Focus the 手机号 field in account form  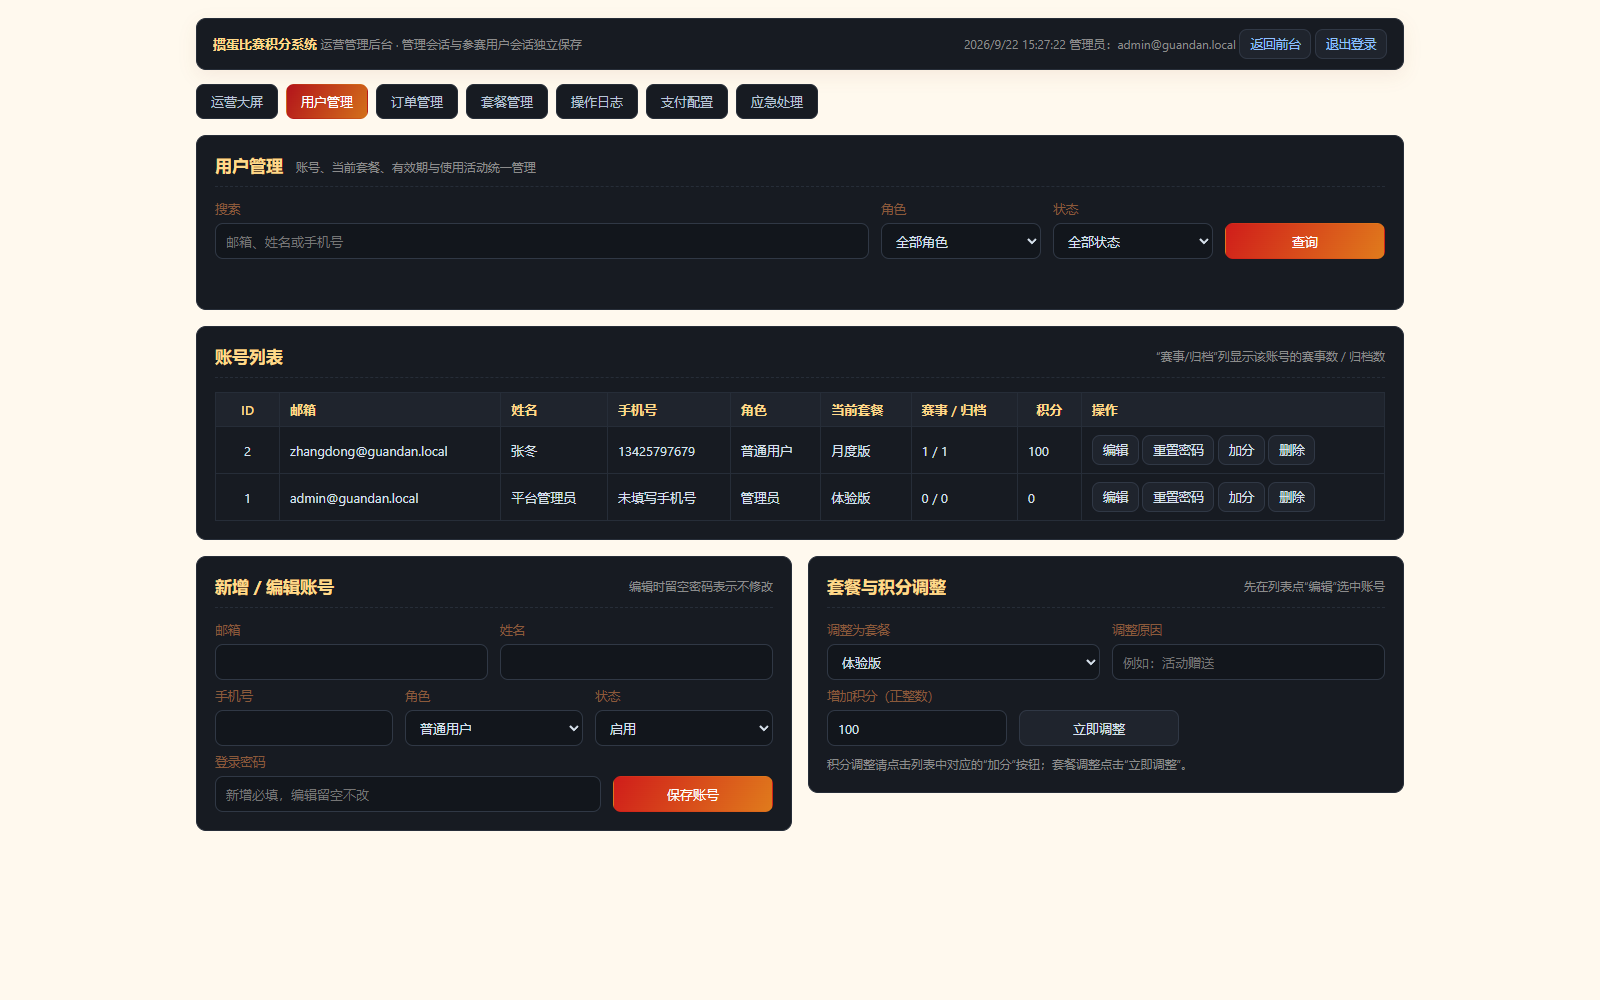pyautogui.click(x=304, y=728)
